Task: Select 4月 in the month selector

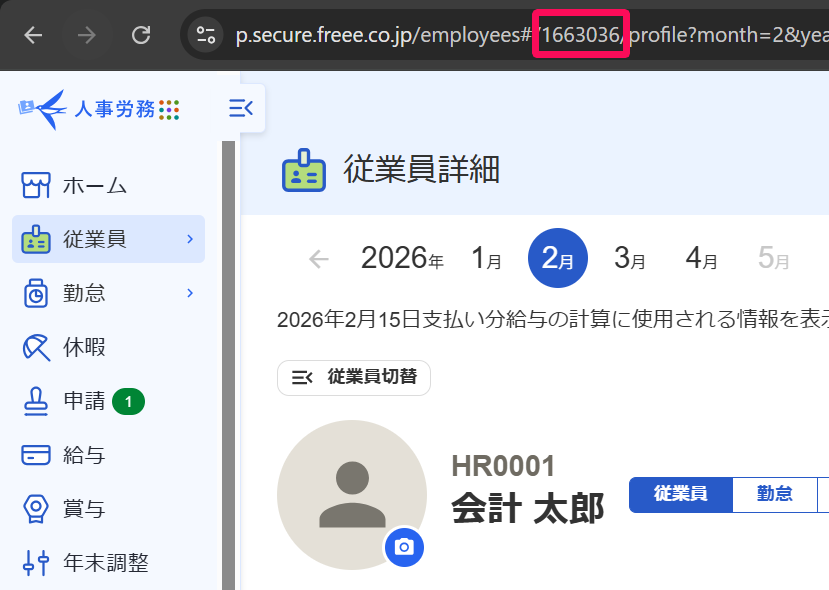Action: 702,258
